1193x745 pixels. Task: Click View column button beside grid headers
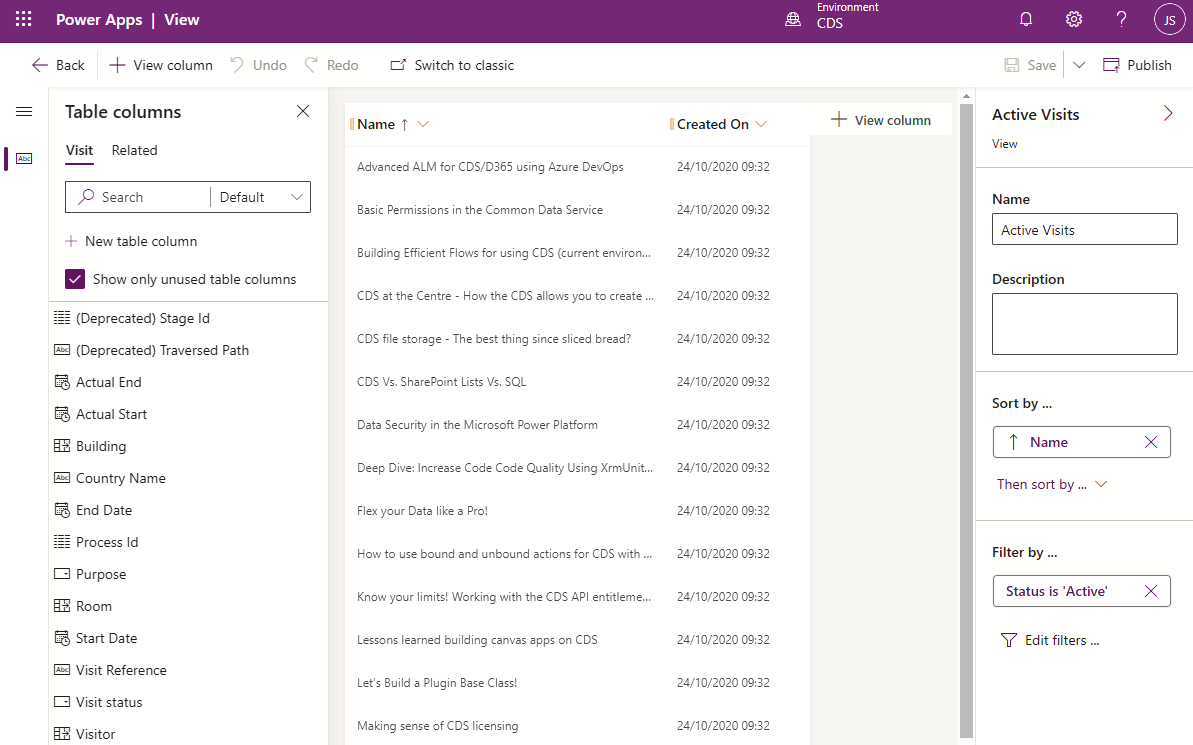point(881,120)
